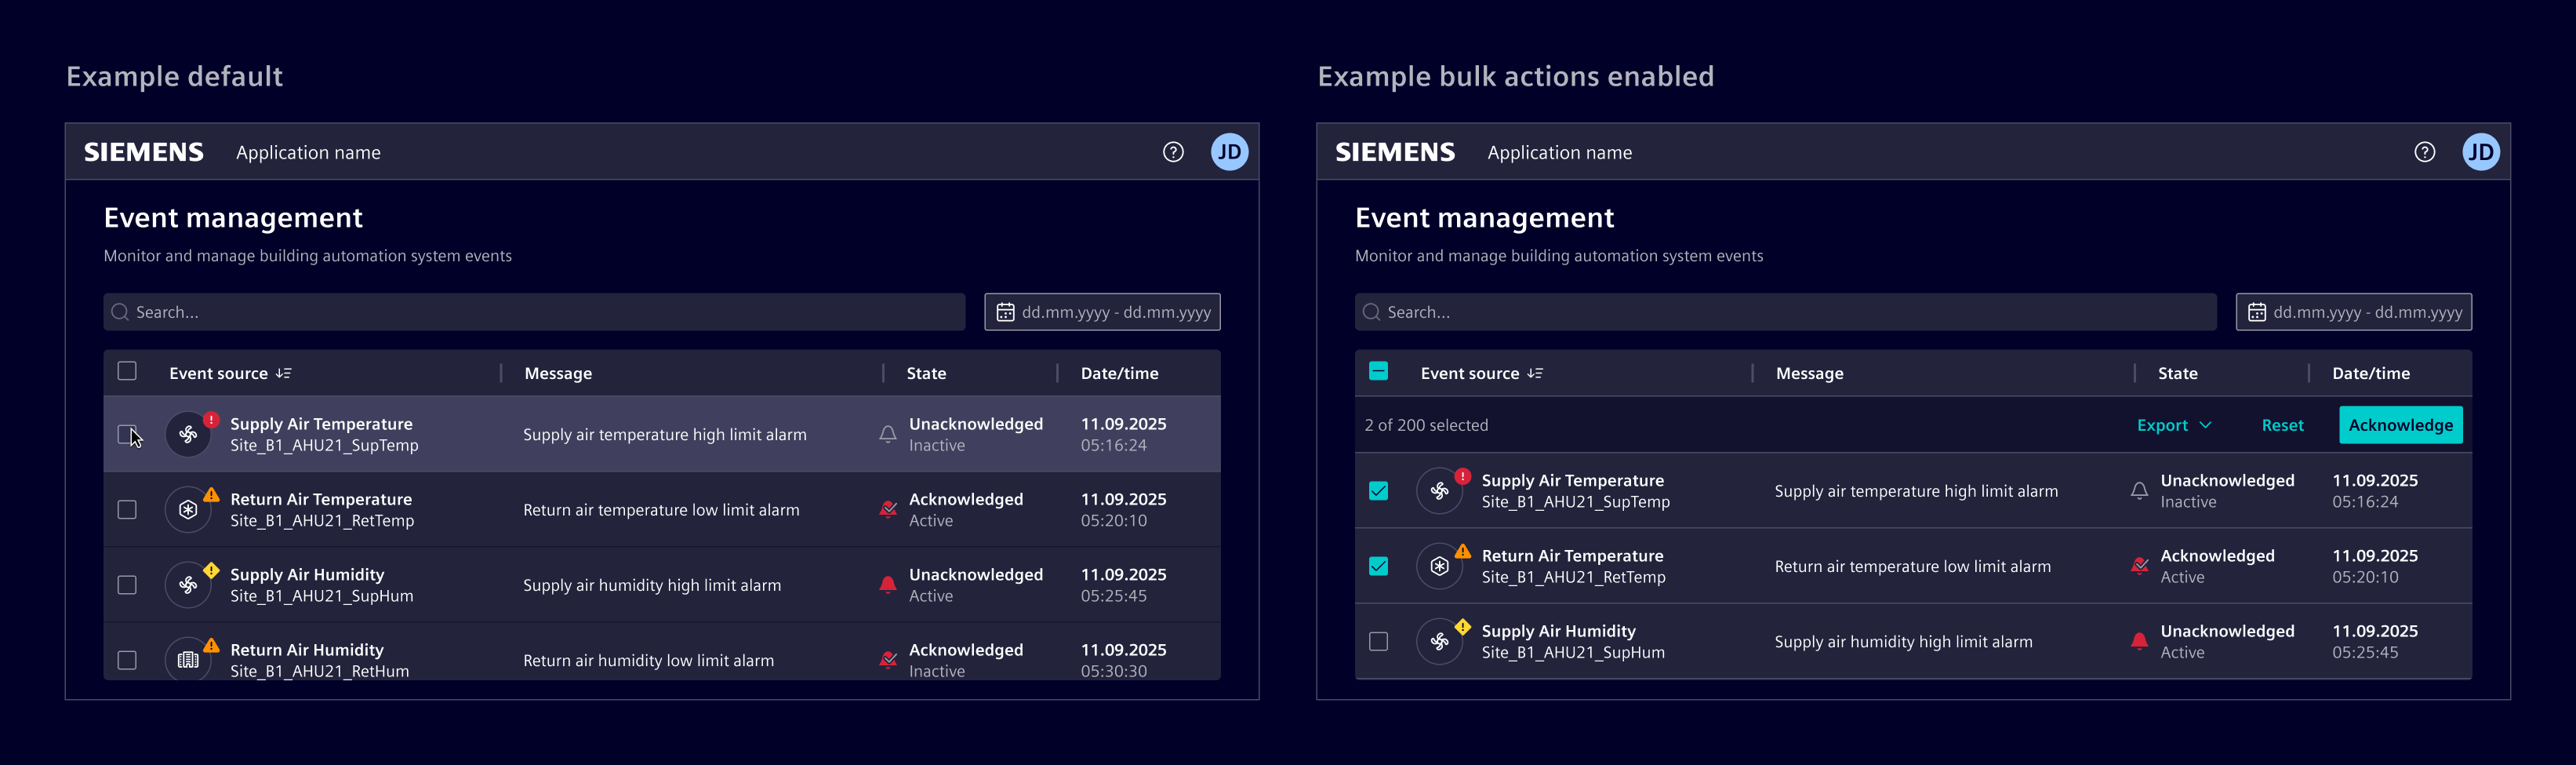Viewport: 2576px width, 765px height.
Task: Uncheck Return Air Temperature row checkbox, bulk example
Action: 1378,566
